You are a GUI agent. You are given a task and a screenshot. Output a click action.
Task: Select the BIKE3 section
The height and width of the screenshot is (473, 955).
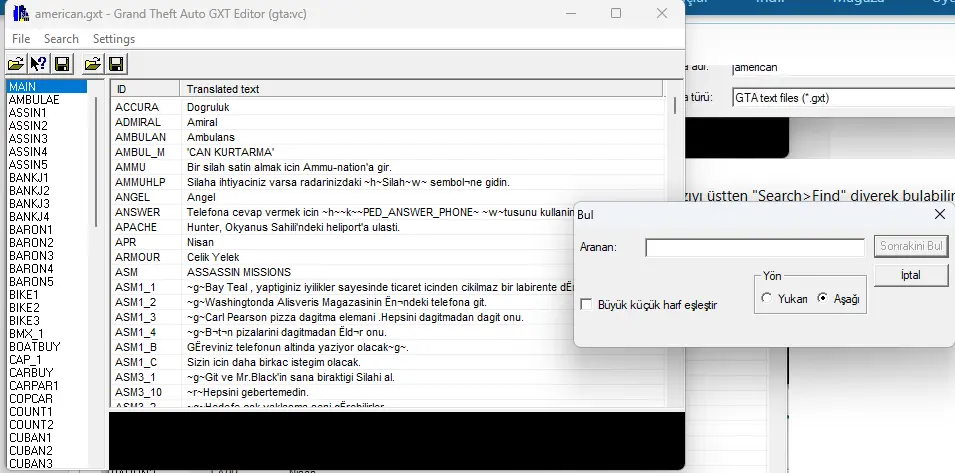[47, 320]
